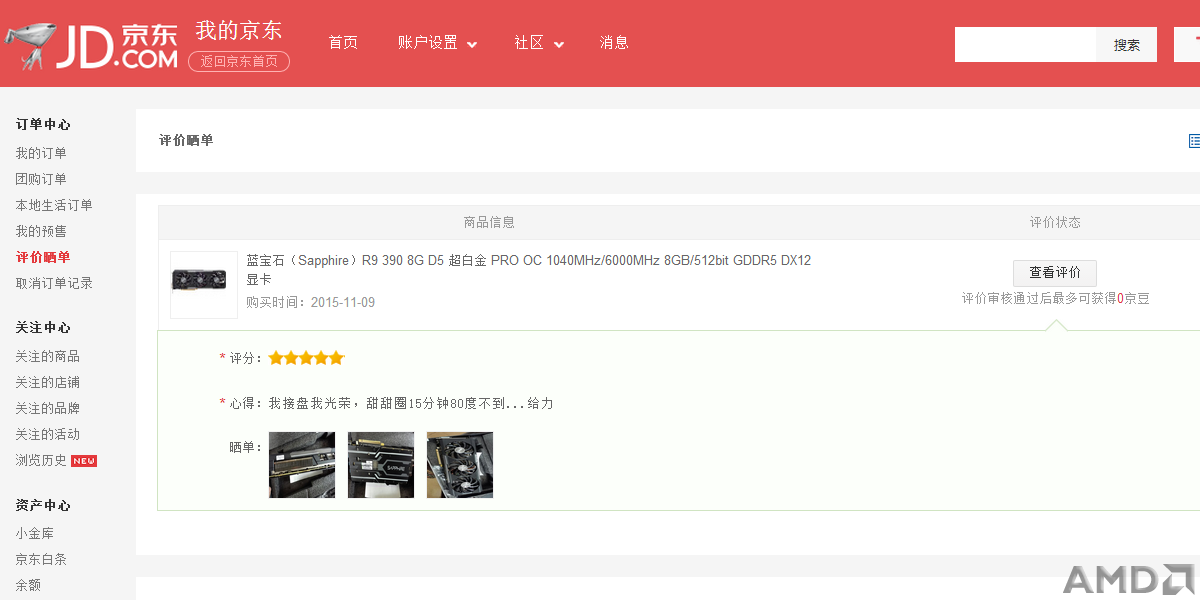The image size is (1200, 600).
Task: Click the 搜索 button
Action: click(x=1127, y=45)
